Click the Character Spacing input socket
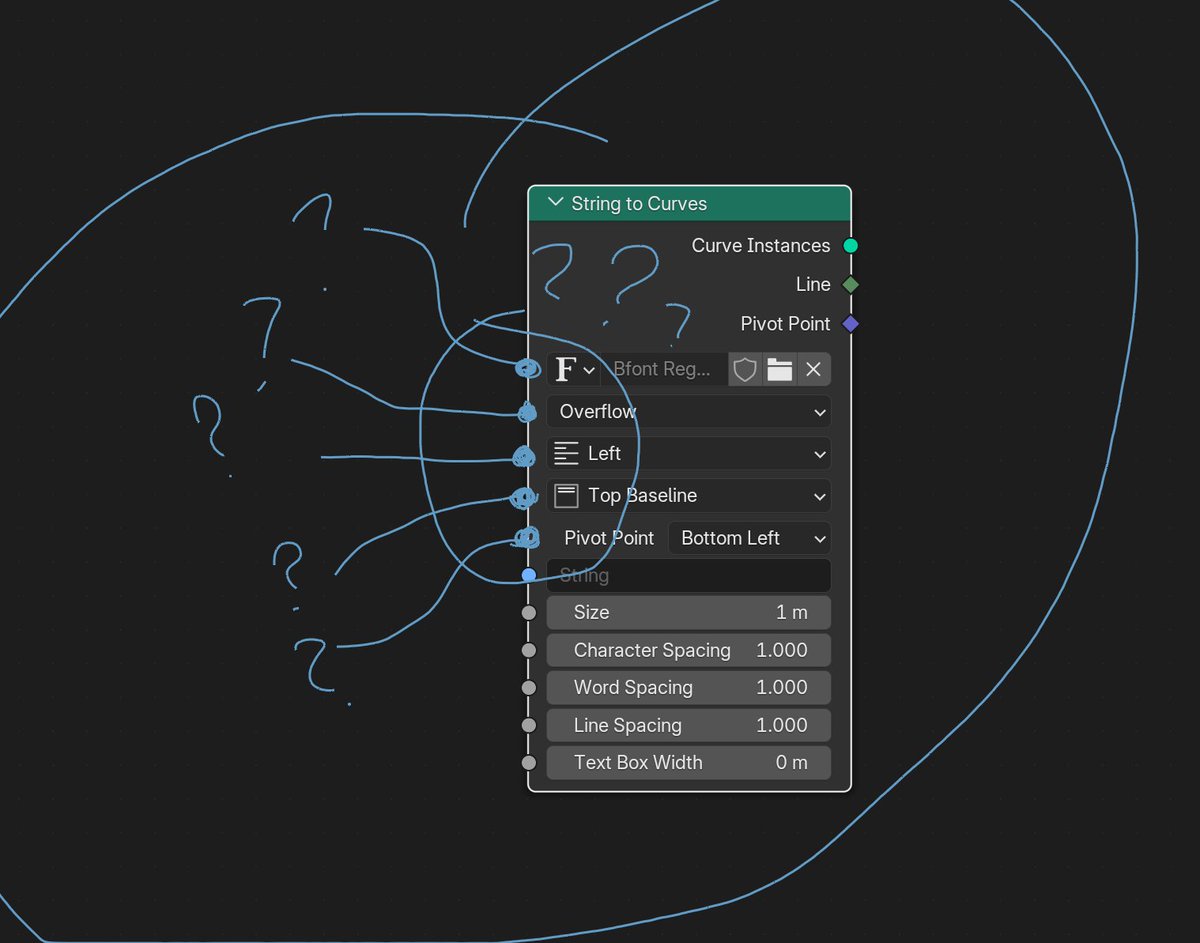 click(529, 650)
